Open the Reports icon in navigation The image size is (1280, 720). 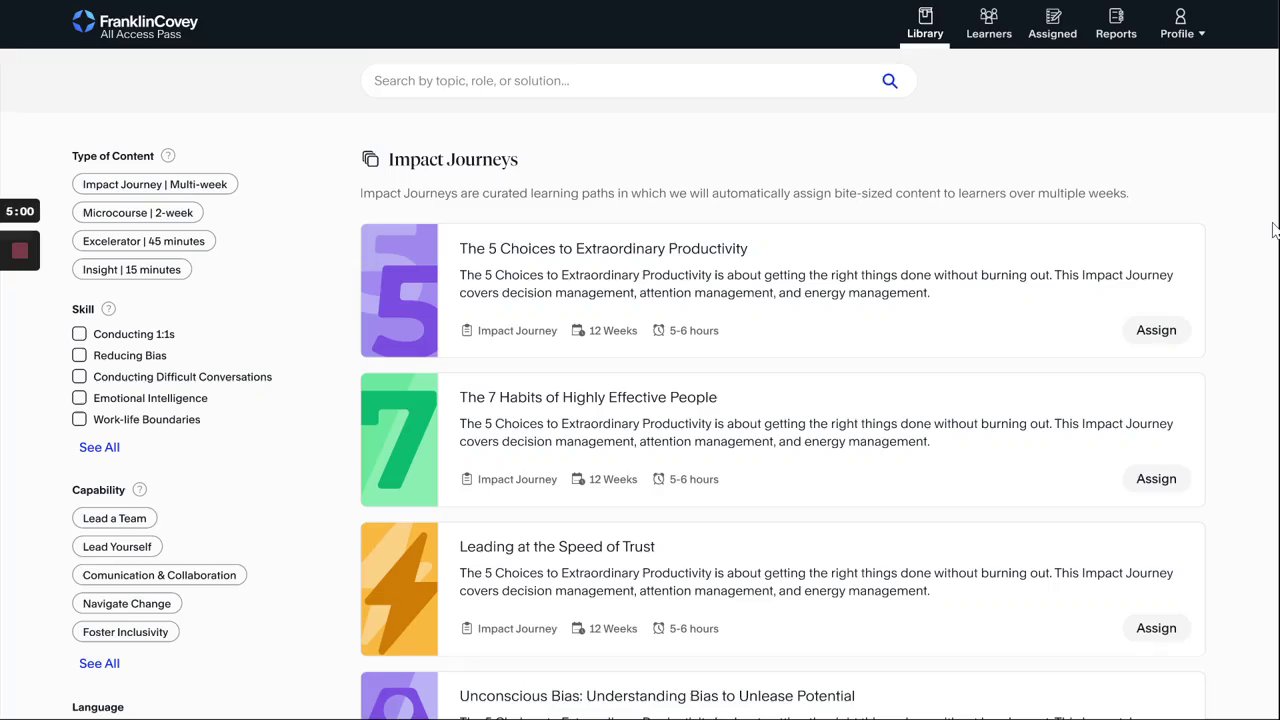[1116, 17]
